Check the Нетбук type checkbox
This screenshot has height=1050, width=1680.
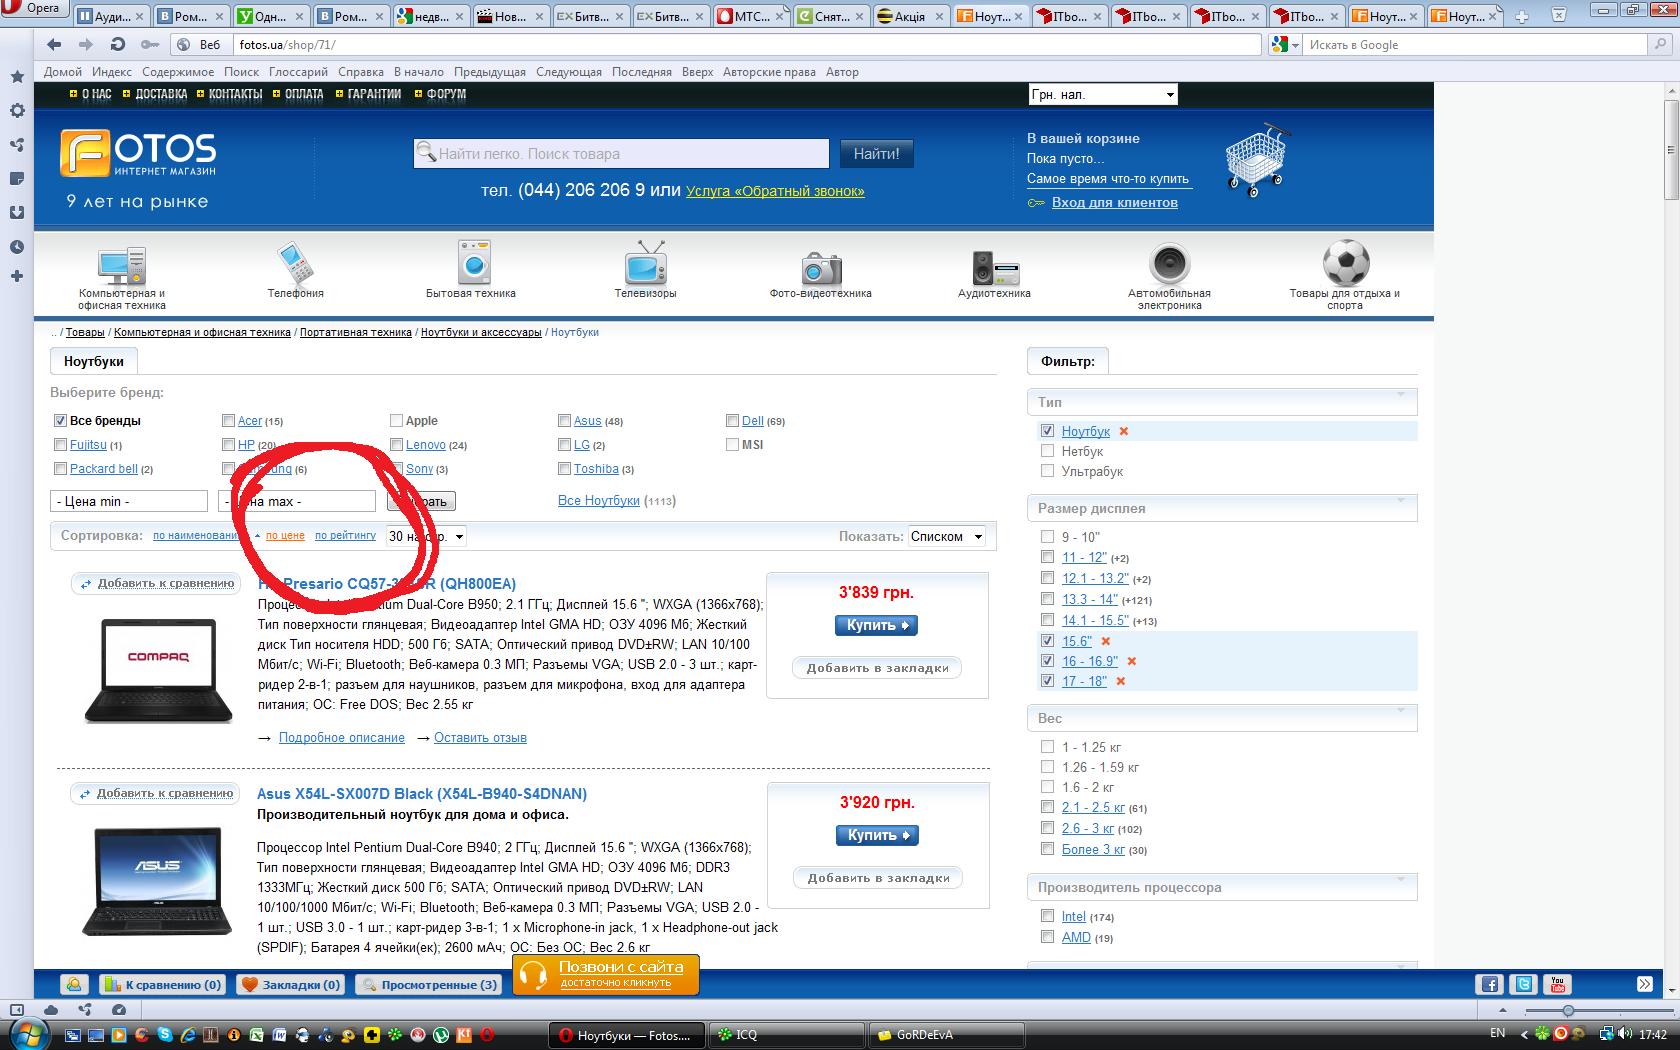coord(1048,451)
